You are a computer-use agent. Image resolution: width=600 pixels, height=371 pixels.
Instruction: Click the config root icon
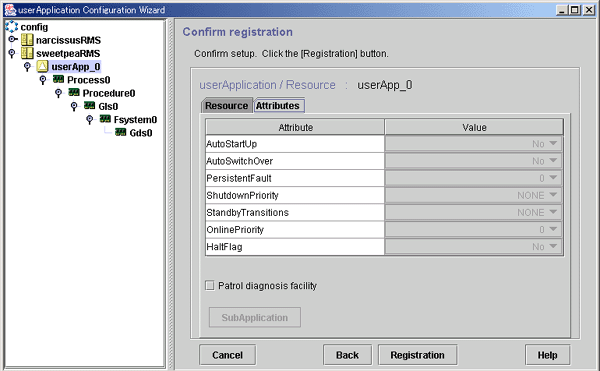click(x=11, y=26)
